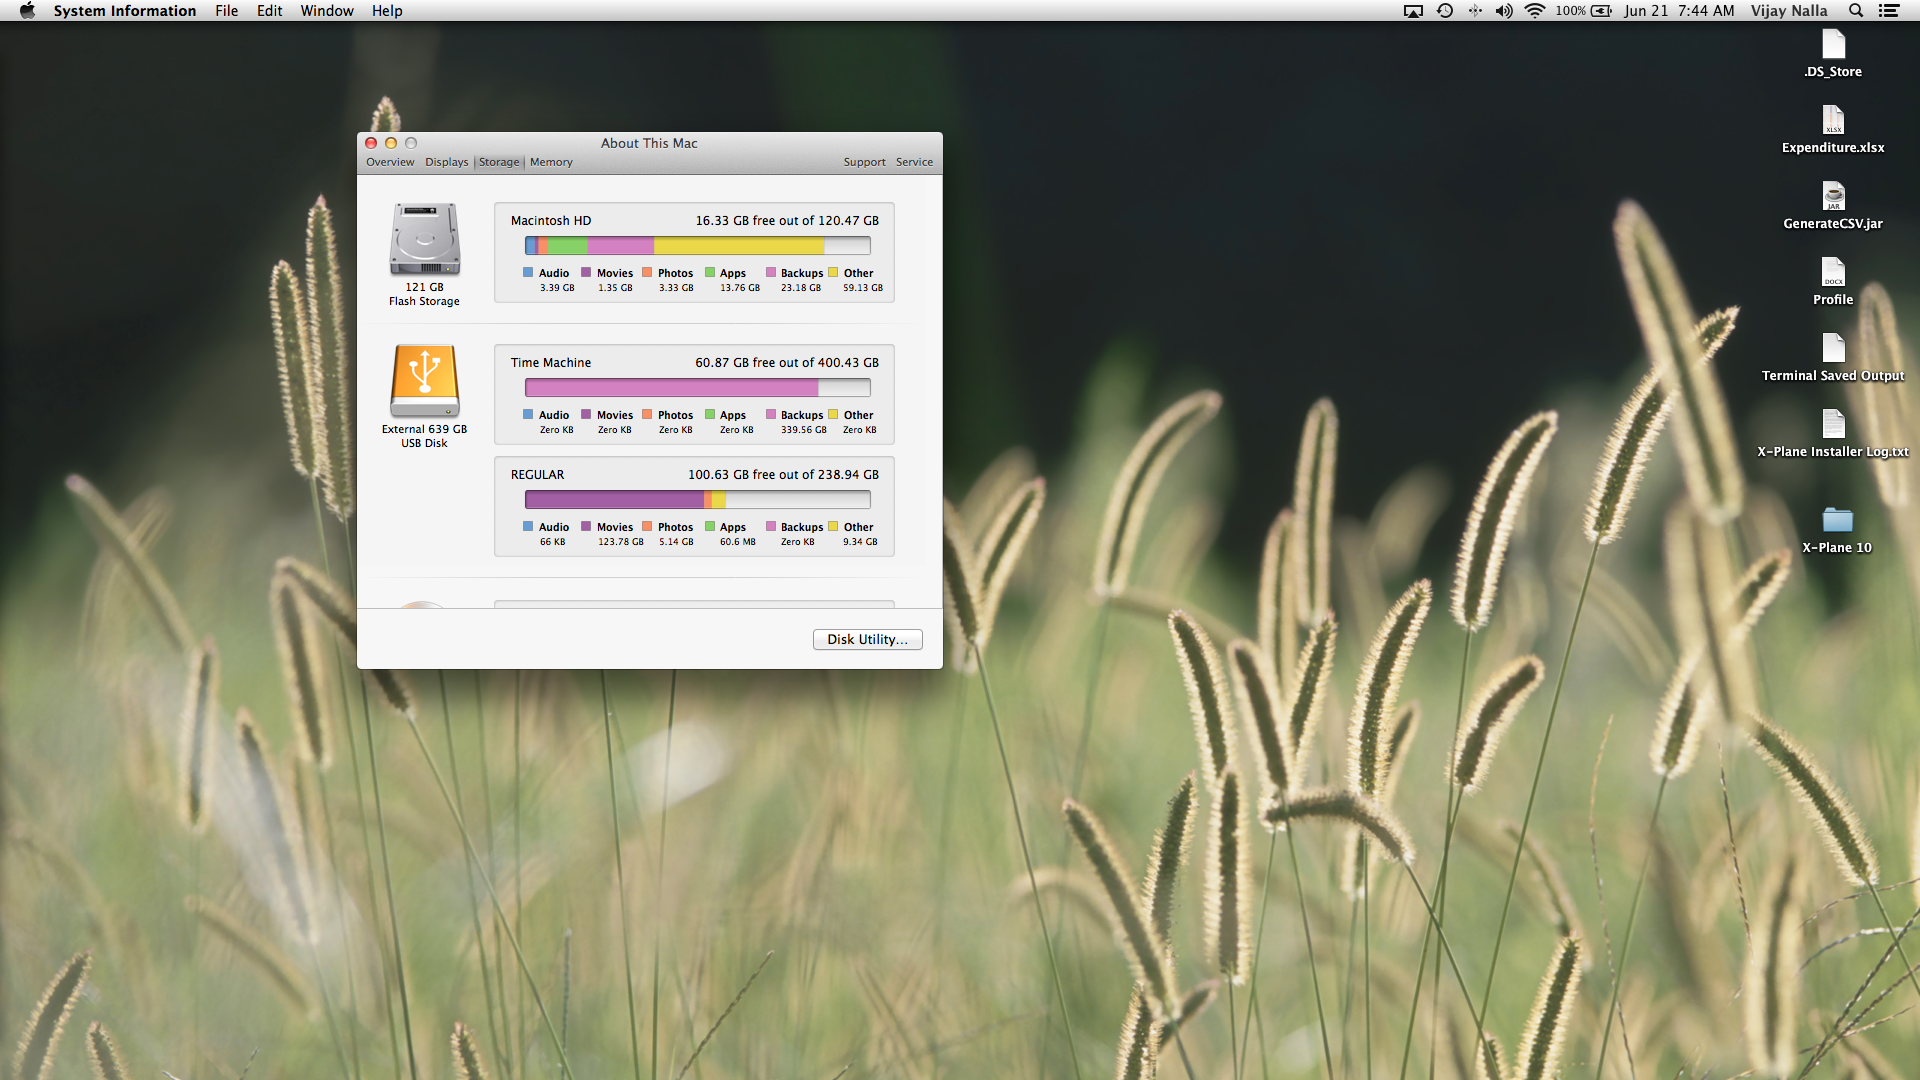Click the '5.14 GB' Photos value
This screenshot has width=1920, height=1080.
pos(676,542)
